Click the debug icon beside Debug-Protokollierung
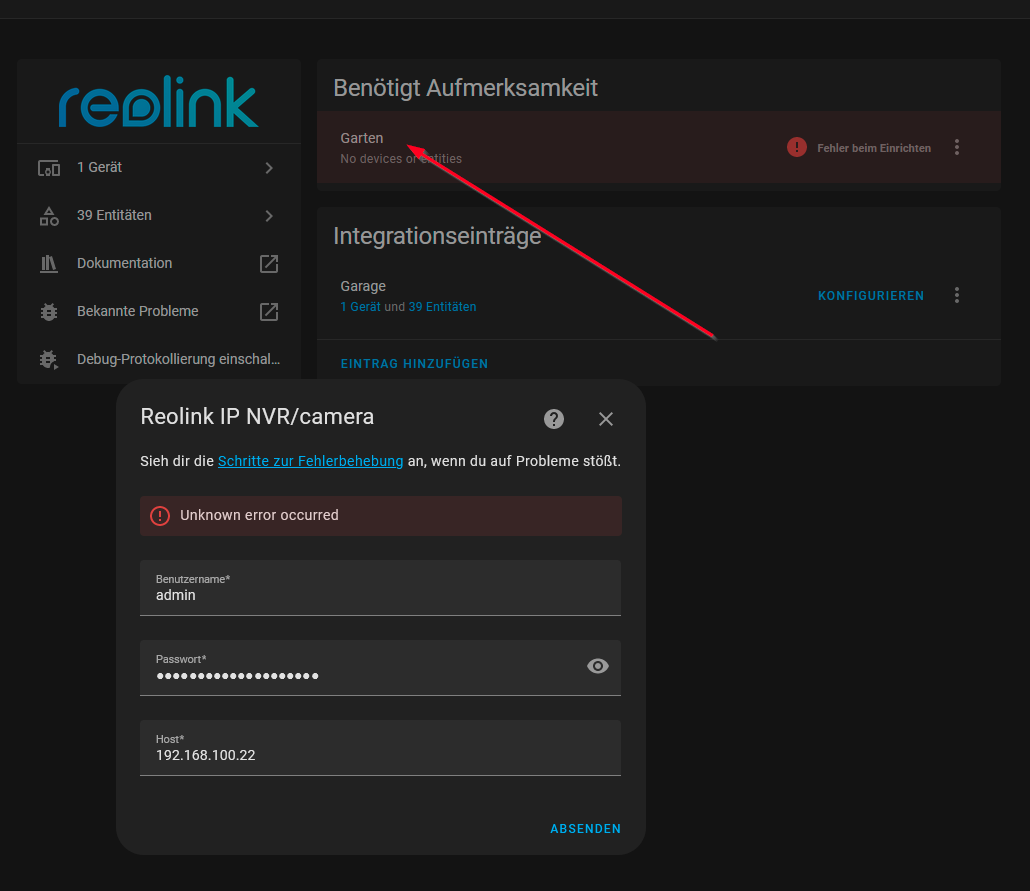This screenshot has width=1030, height=891. coord(49,359)
